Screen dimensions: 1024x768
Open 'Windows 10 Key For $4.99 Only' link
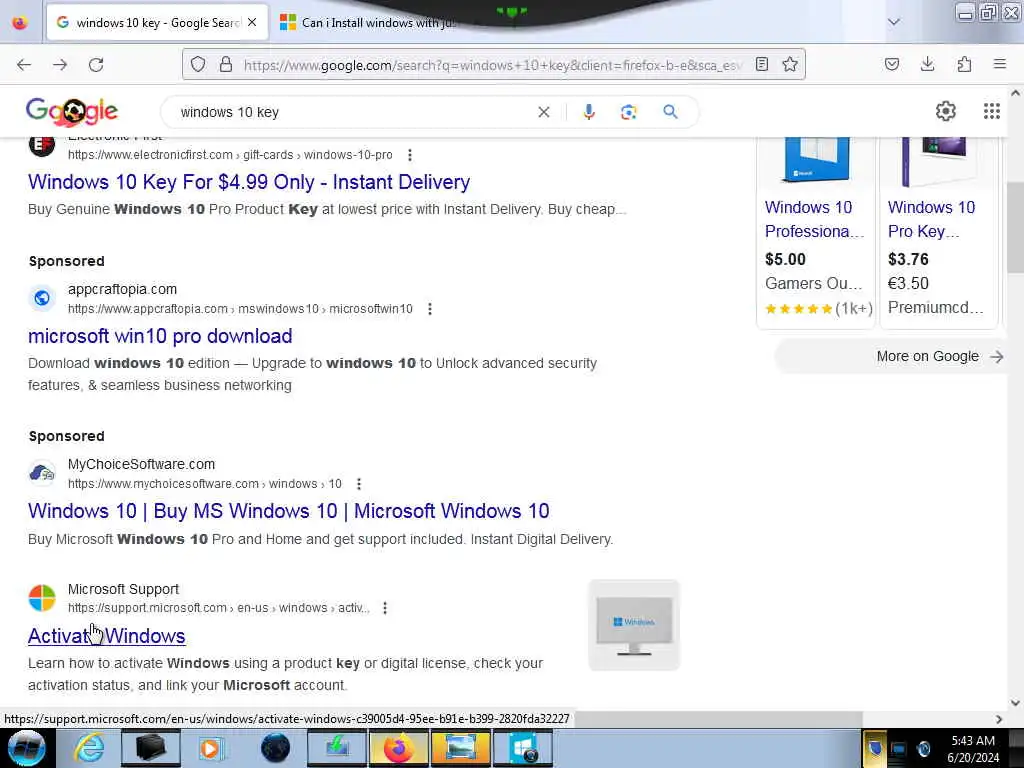coord(249,182)
